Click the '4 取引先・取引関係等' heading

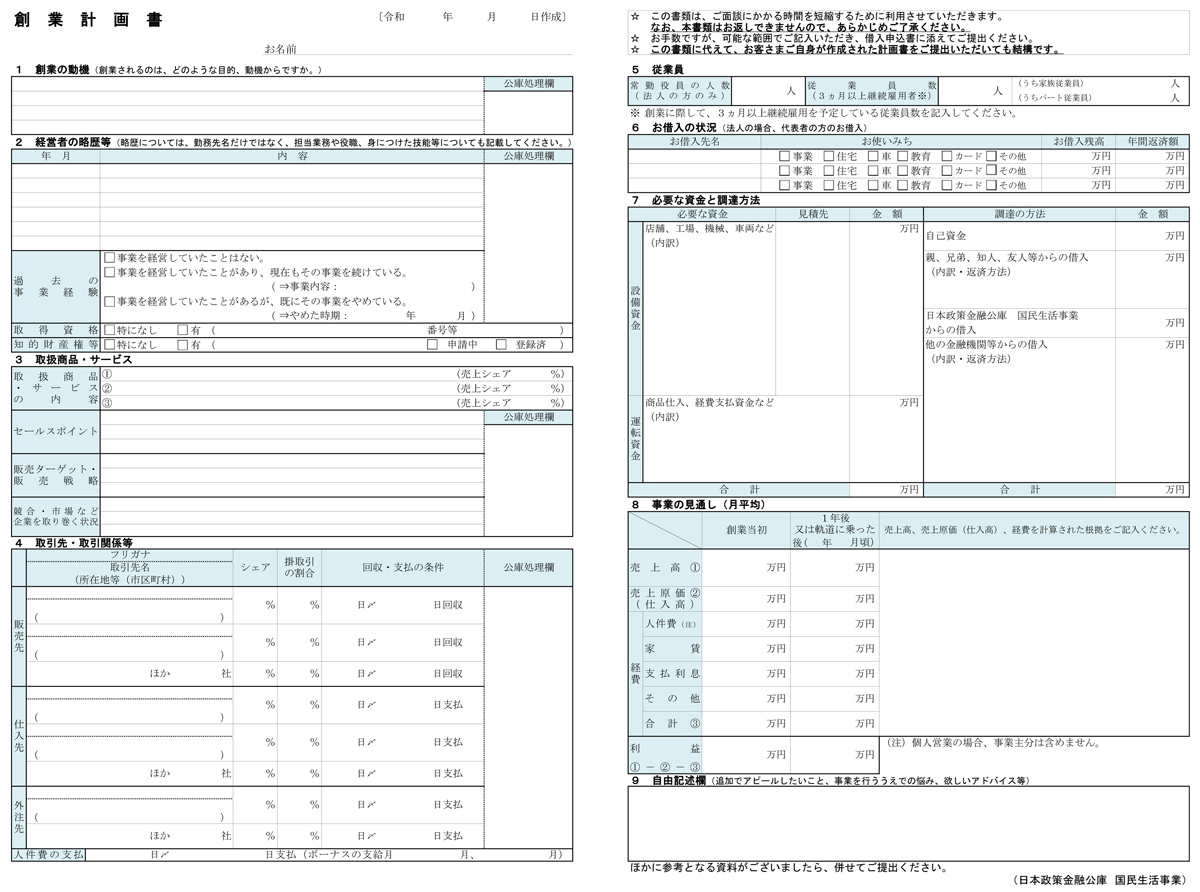(x=74, y=543)
